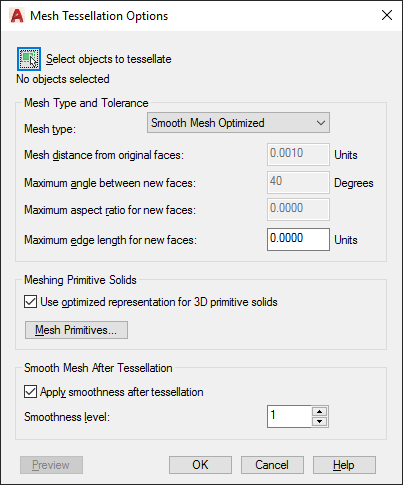Confirm settings with the OK button
Viewport: 403px width, 485px height.
point(200,465)
